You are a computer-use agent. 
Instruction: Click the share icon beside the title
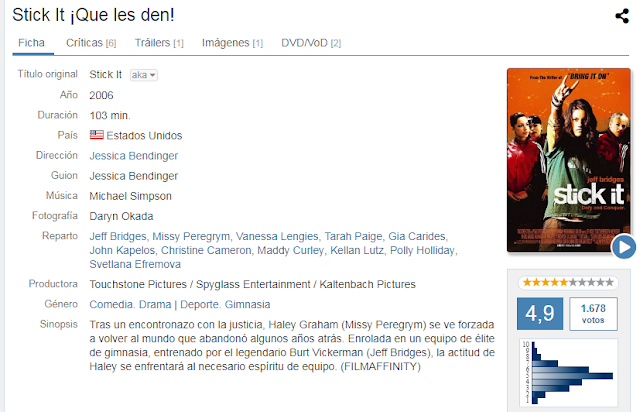[x=622, y=16]
